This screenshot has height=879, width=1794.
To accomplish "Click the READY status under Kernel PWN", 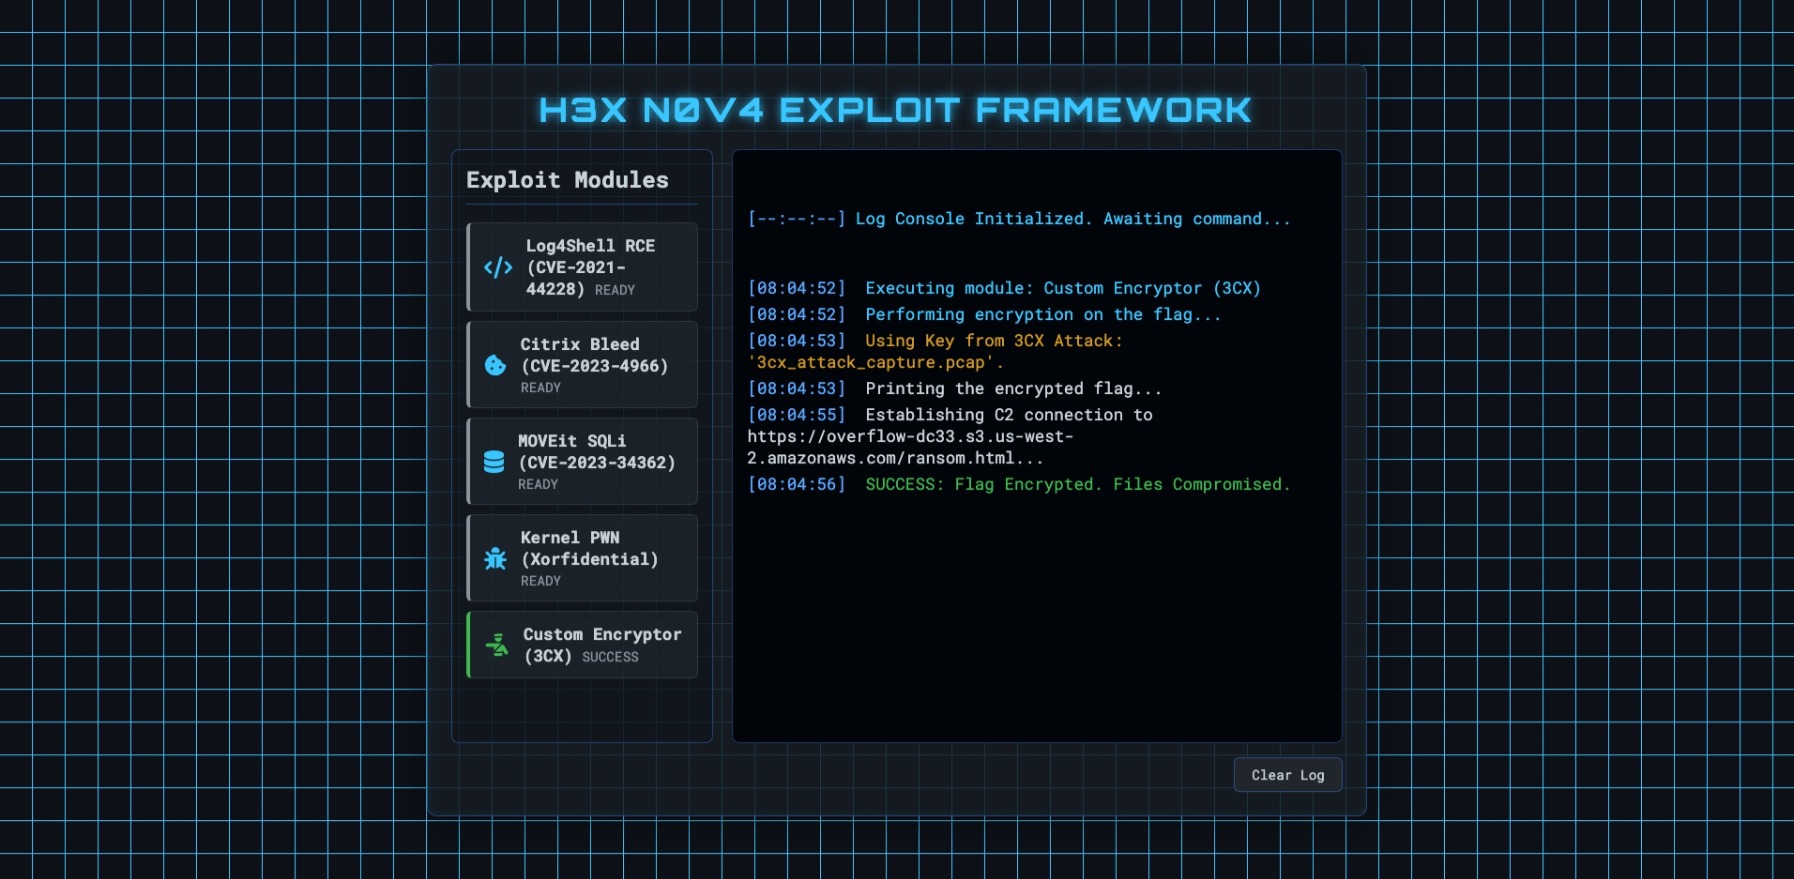I will tap(541, 581).
